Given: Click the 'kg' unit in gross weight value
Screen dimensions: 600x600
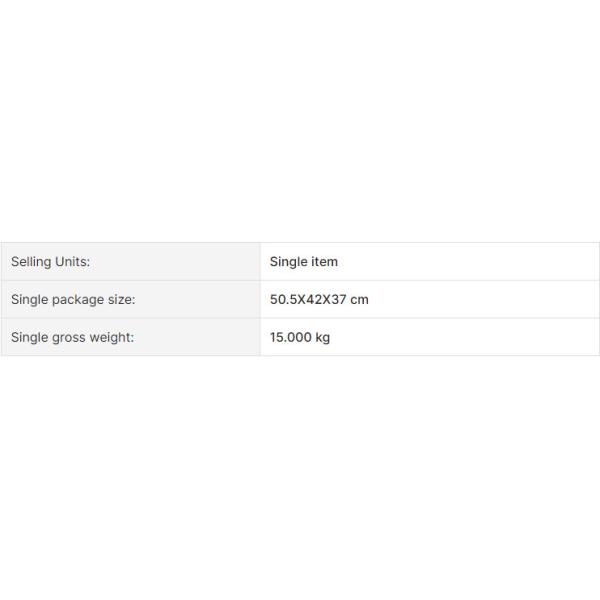Looking at the screenshot, I should coord(322,338).
